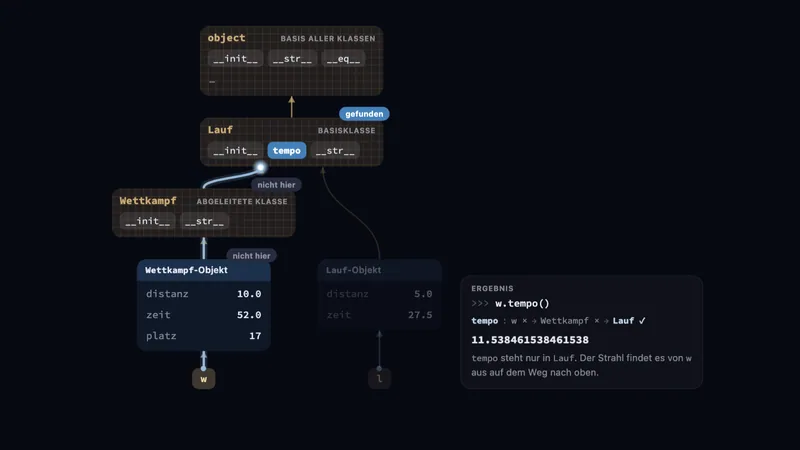
Task: Click the arrow from l to Lauf-Objekt
Action: point(379,349)
